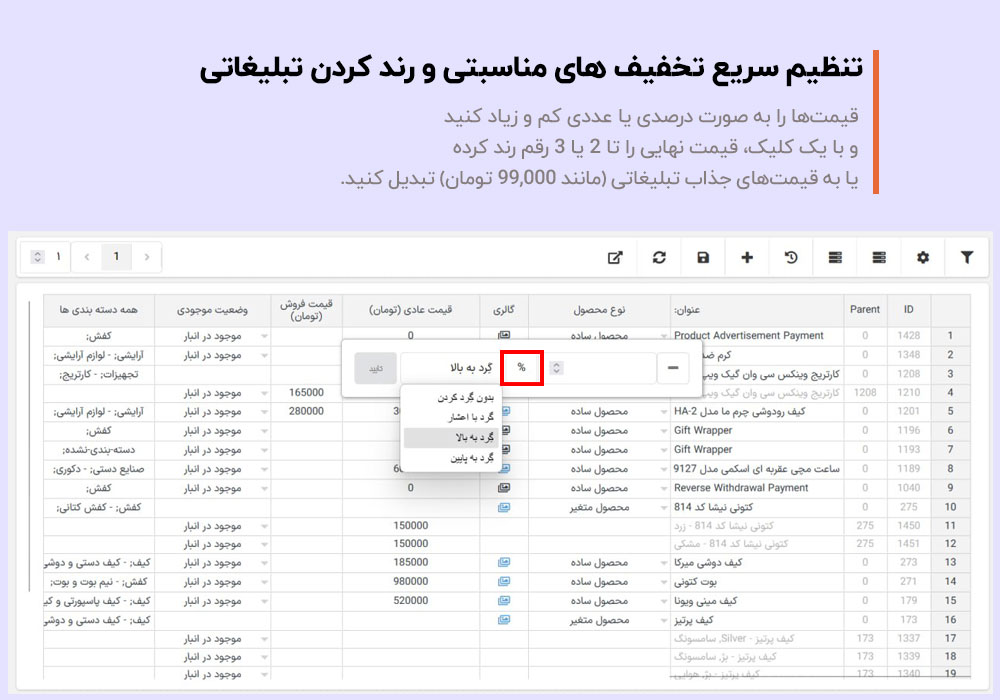Screen dimensions: 1000x700
Task: Expand product type dropdown for کیف دوشی میرکا
Action: coord(664,563)
